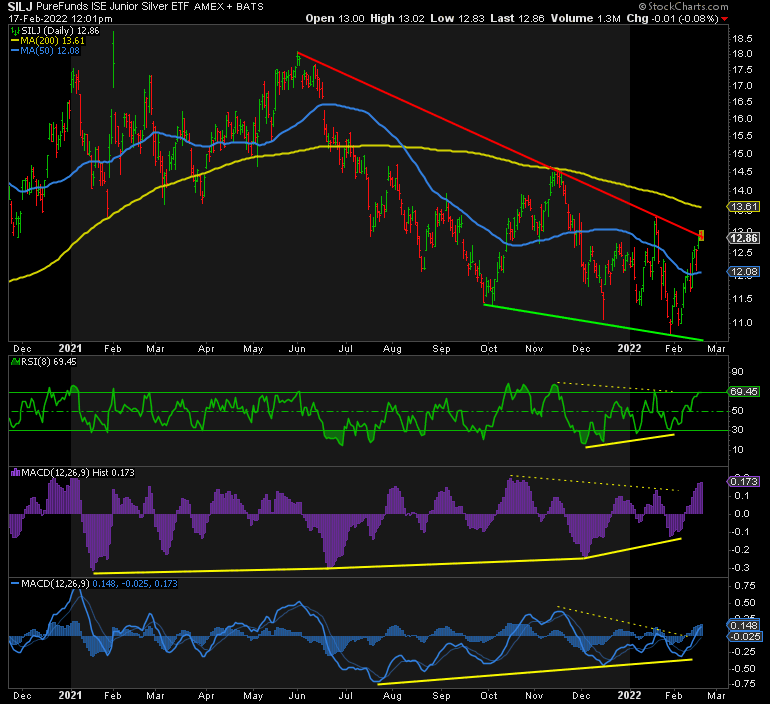Click the blue 12.08 price tag on right axis
770x705 pixels.
click(x=744, y=271)
